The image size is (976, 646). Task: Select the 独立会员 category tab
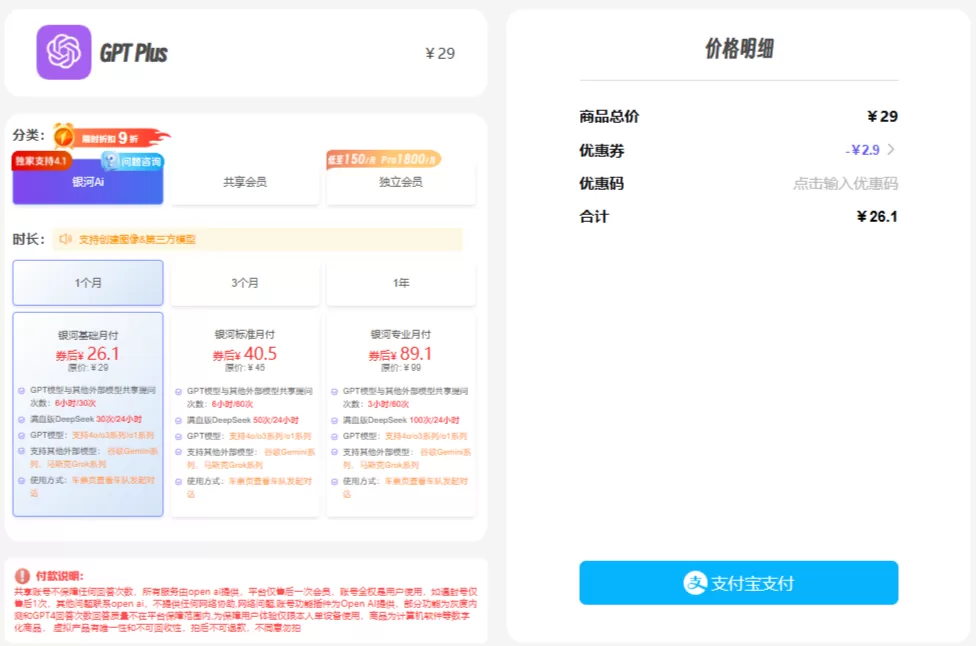tap(401, 182)
